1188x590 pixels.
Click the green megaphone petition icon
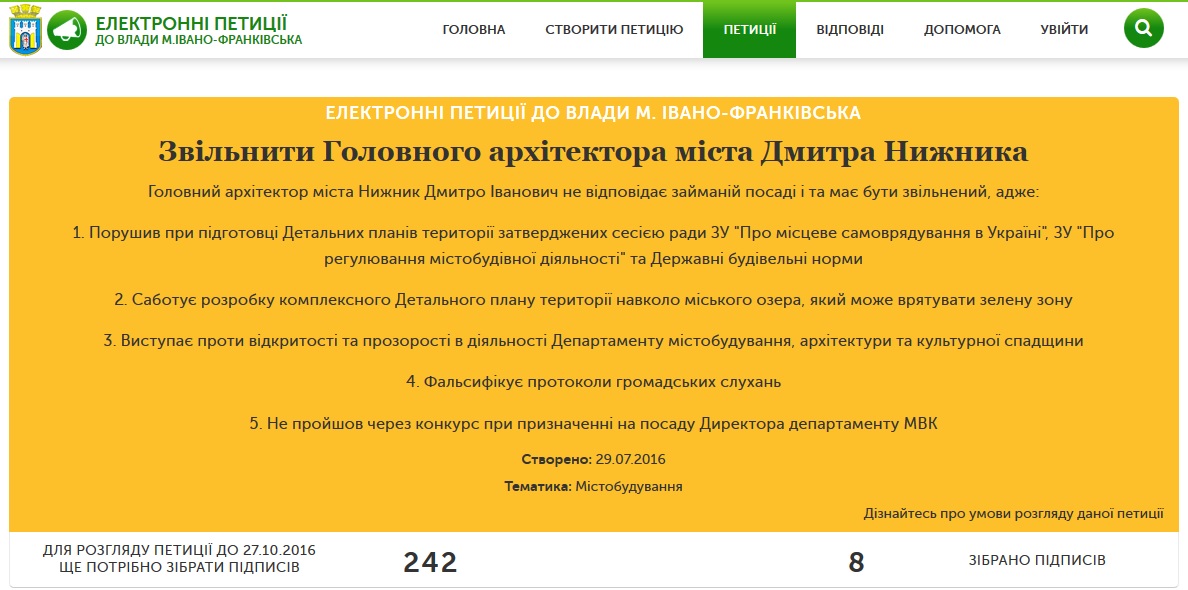pyautogui.click(x=67, y=30)
